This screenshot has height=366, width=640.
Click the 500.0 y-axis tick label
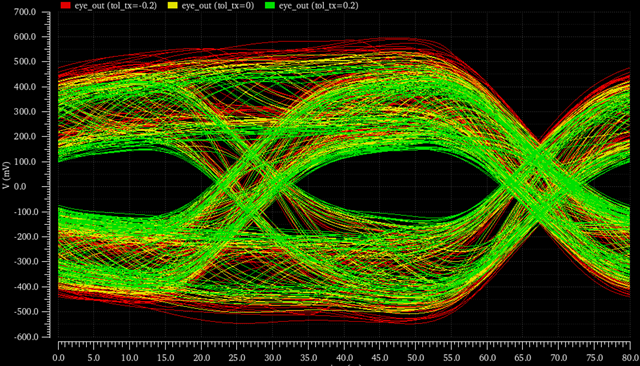26,62
